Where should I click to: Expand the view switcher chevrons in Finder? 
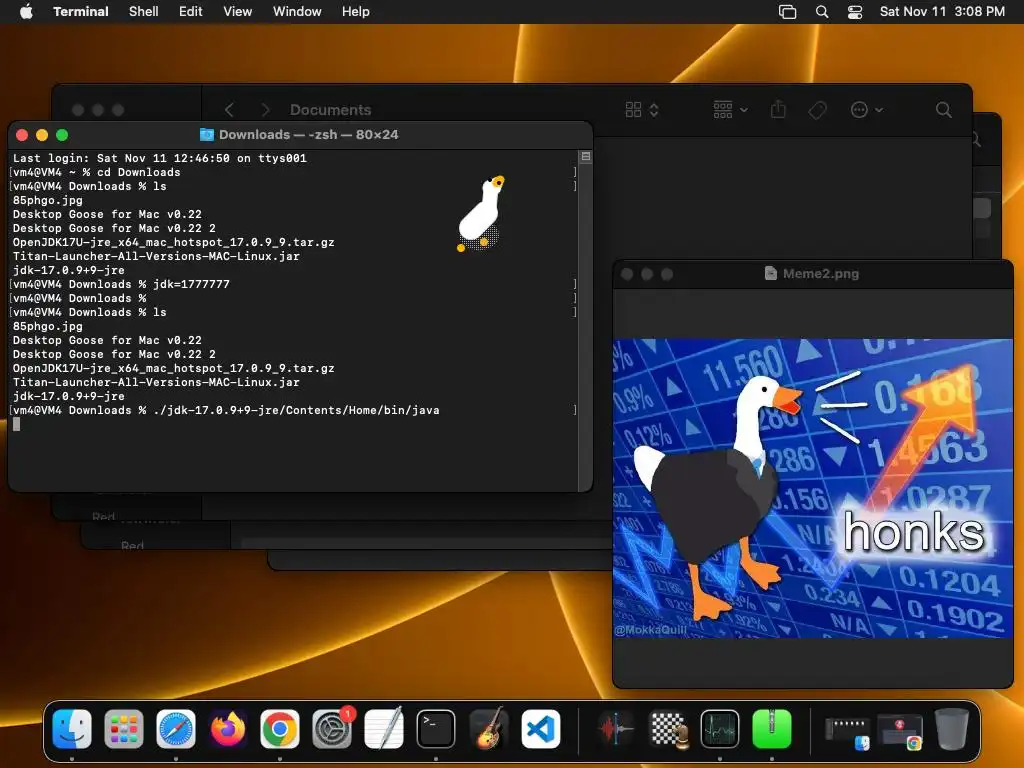(654, 110)
